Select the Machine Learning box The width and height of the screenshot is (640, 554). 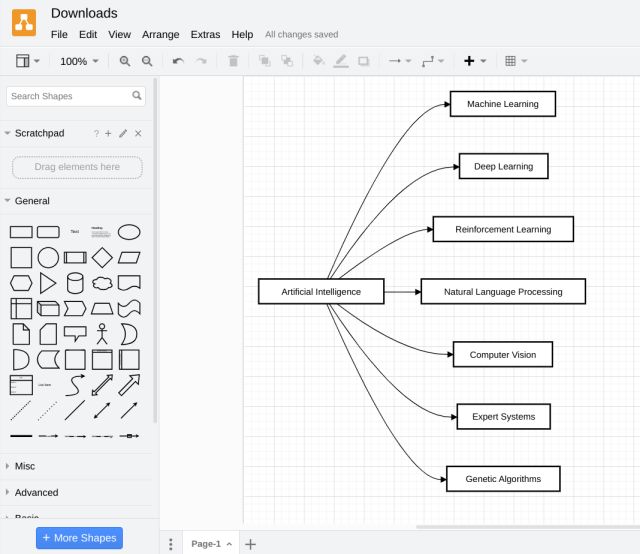coord(503,104)
